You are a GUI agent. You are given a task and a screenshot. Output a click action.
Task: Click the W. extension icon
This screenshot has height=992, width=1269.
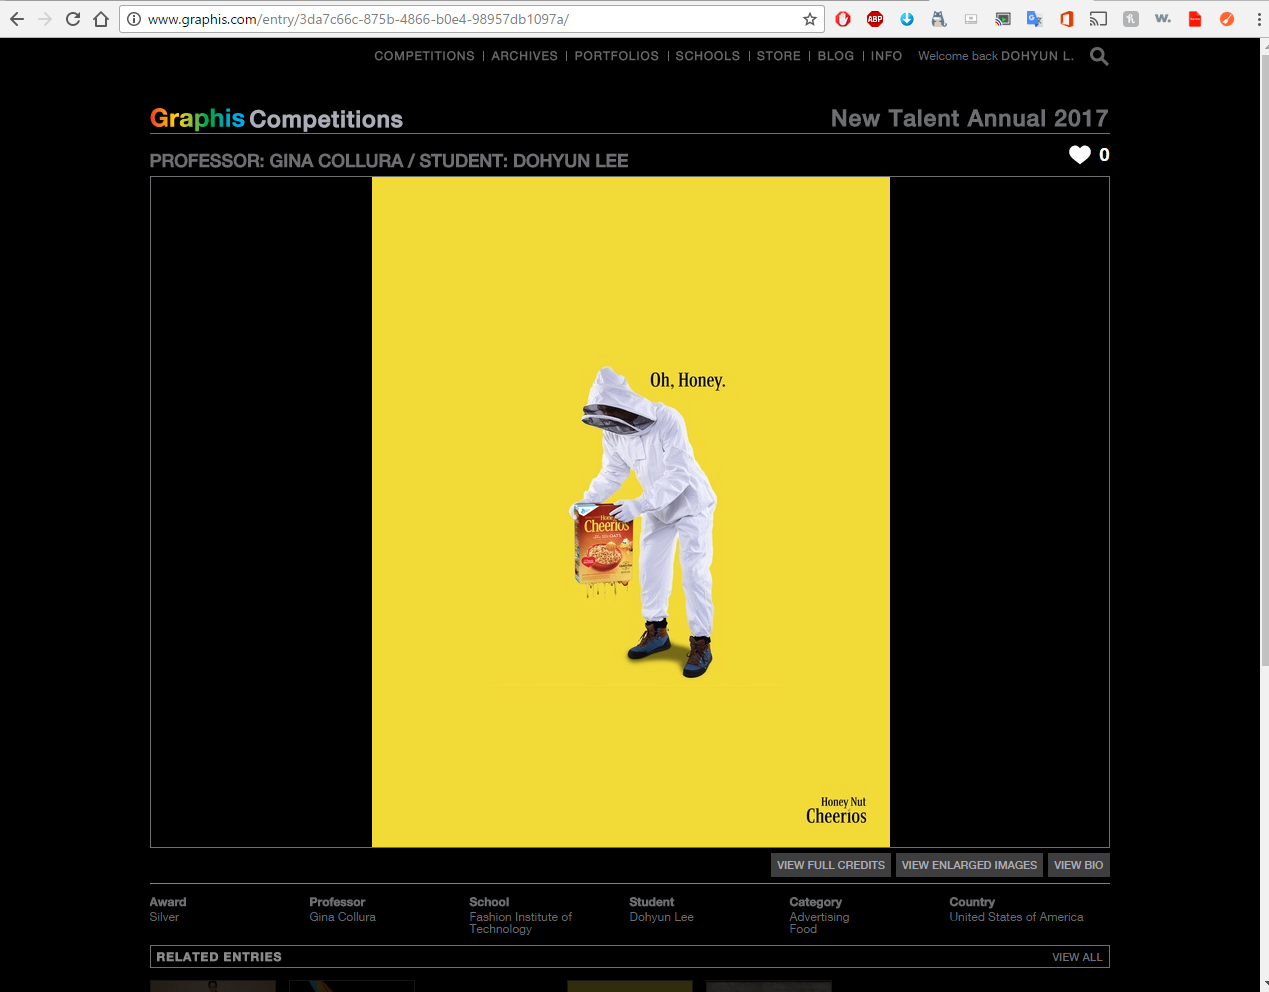pos(1163,19)
